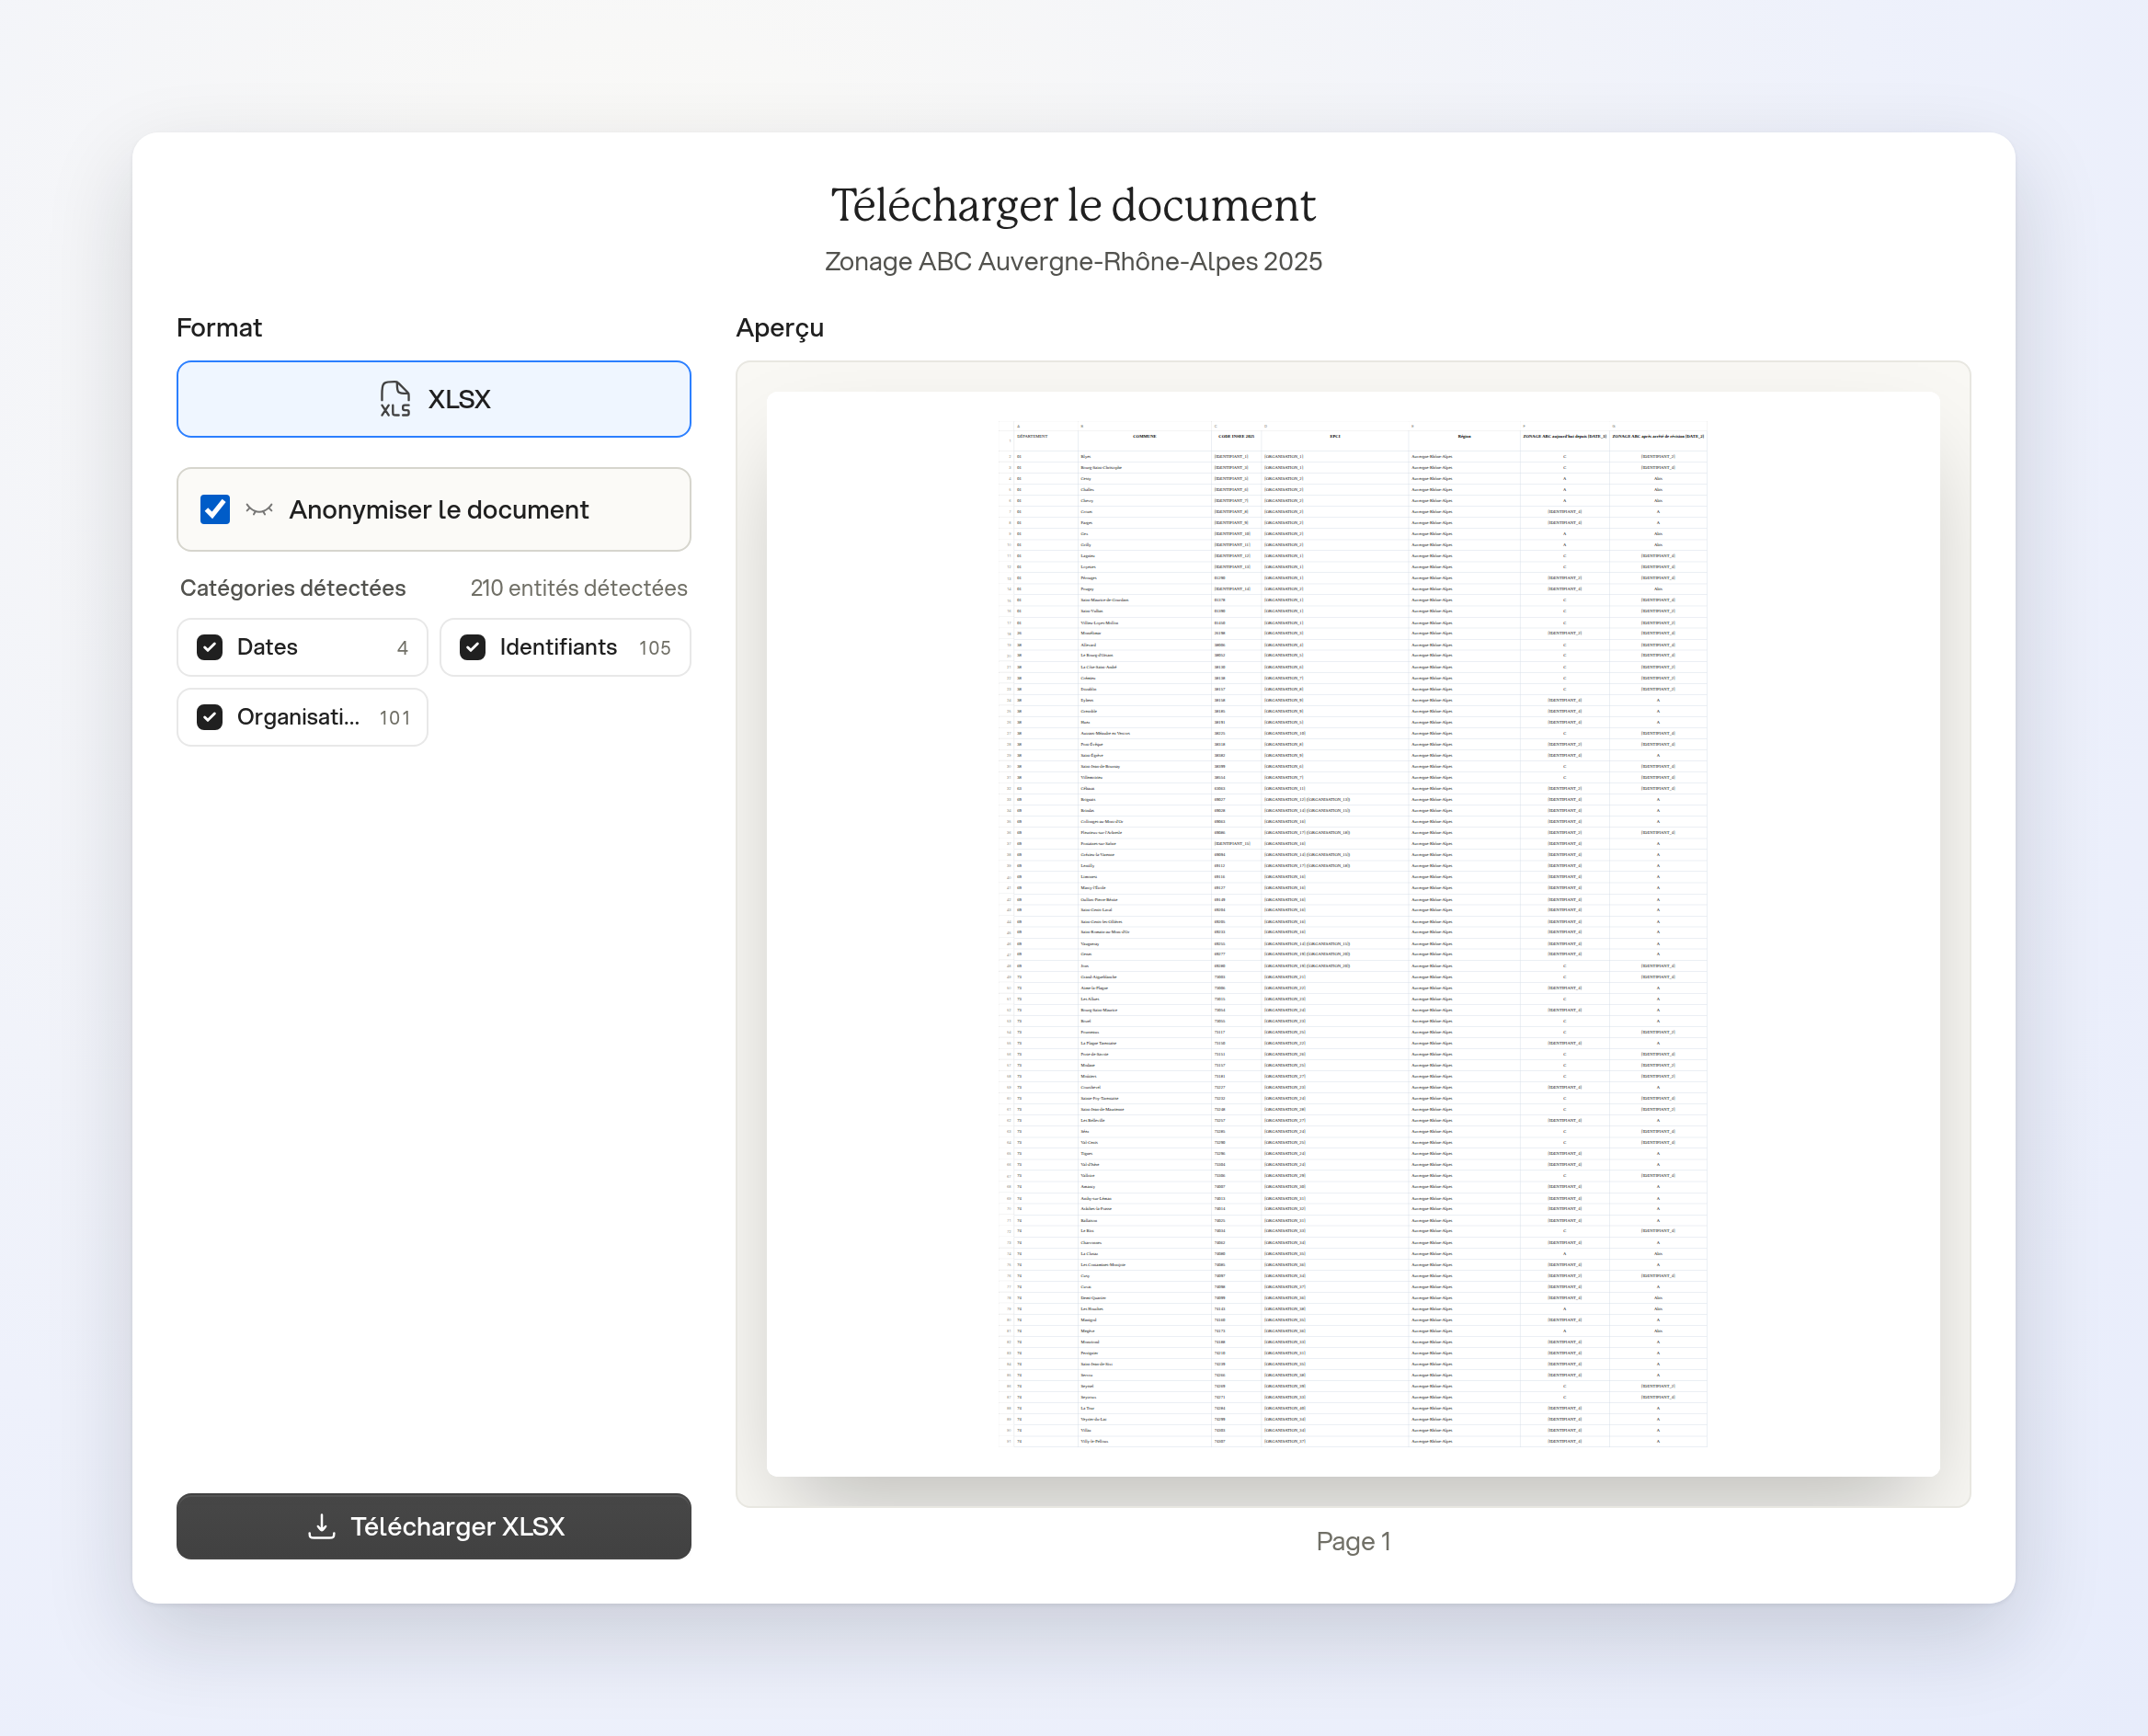The width and height of the screenshot is (2148, 1736).
Task: Click the 'Page 1' label
Action: [x=1353, y=1541]
